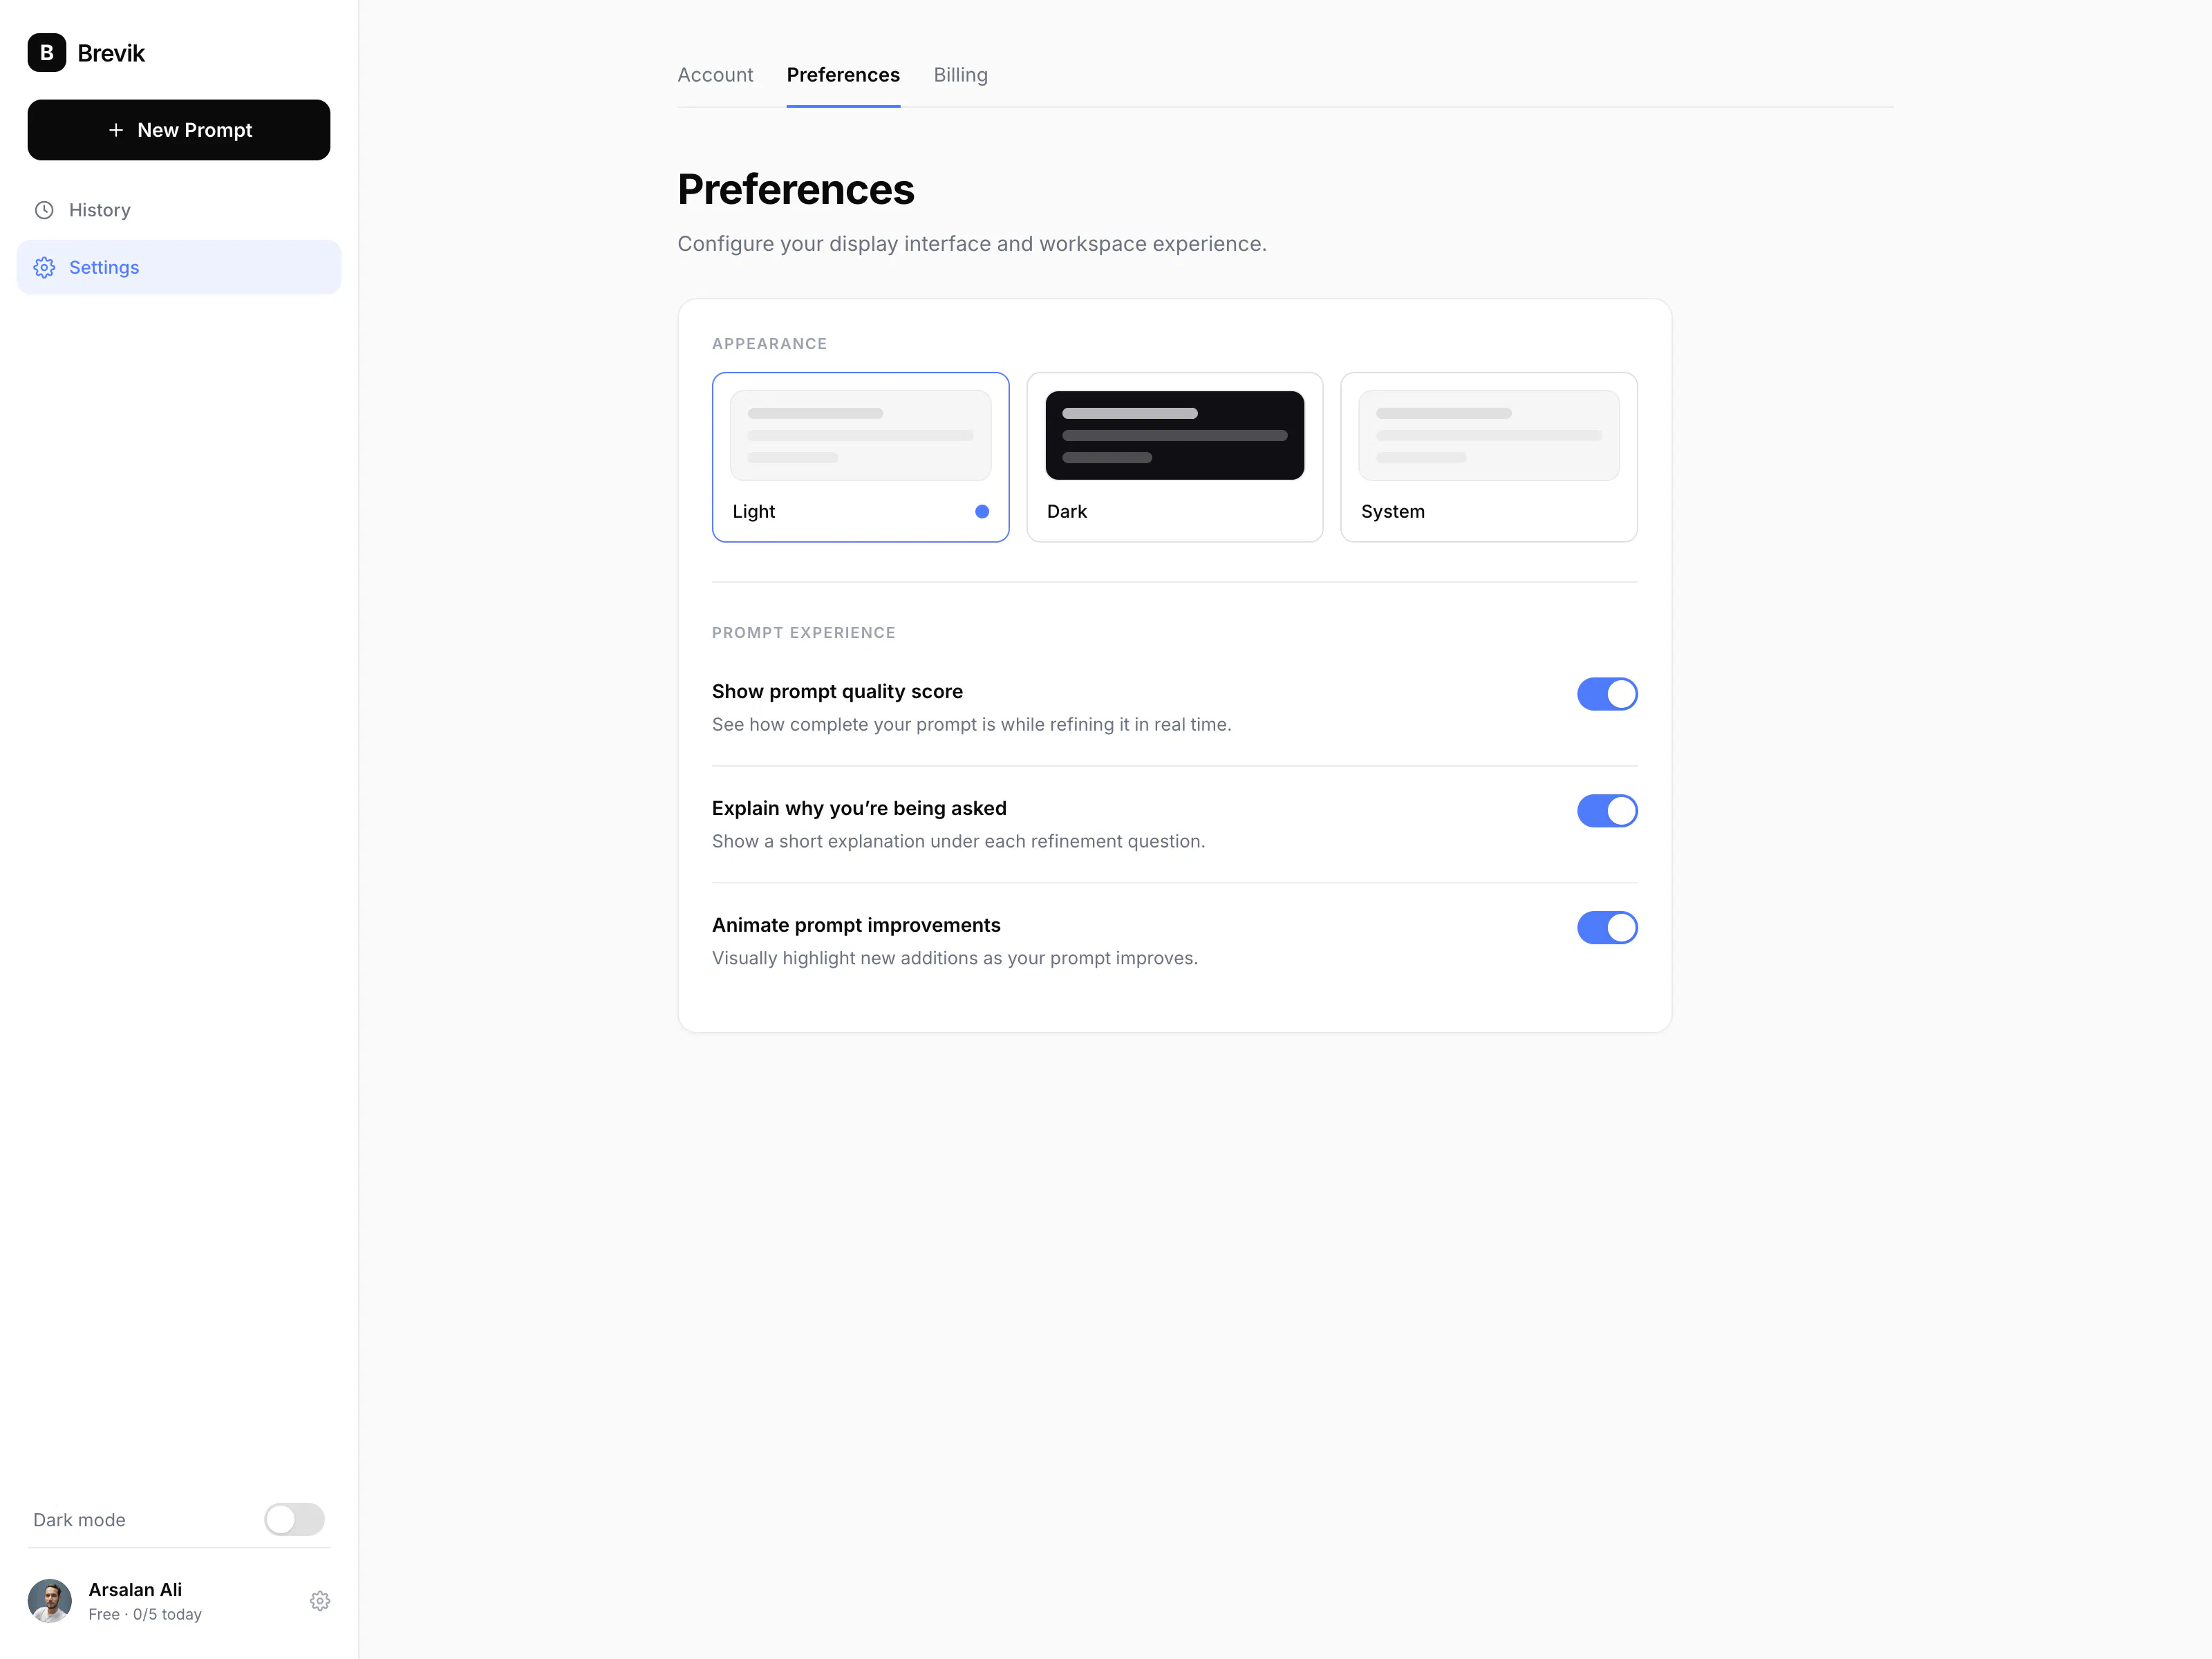Select the System appearance card
Screen dimensions: 2212x1659
tap(1489, 457)
